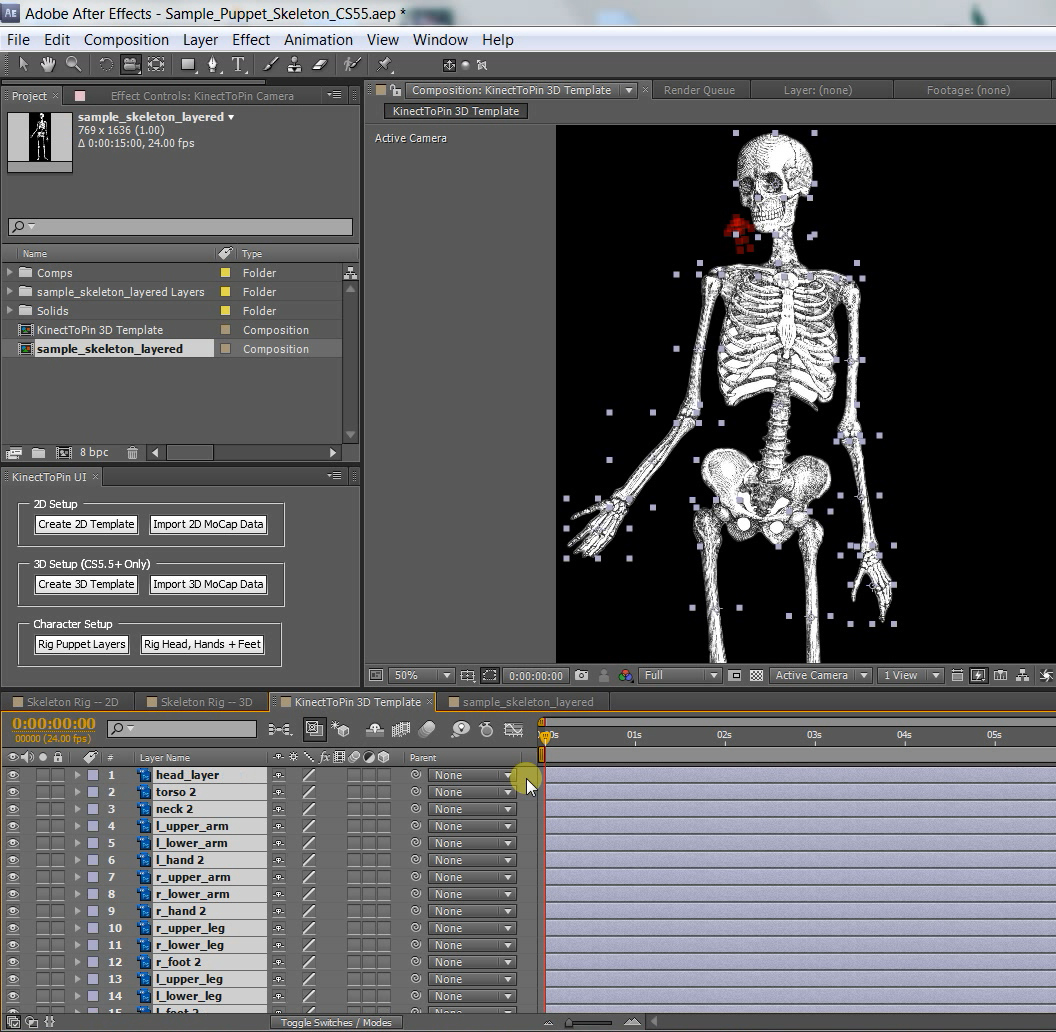Select the Eraser tool
Viewport: 1056px width, 1032px height.
coord(320,65)
